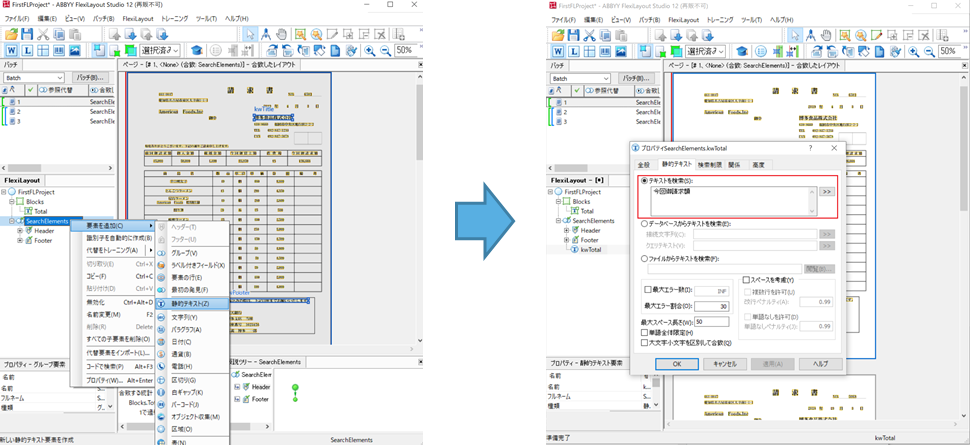Tick the 単語全体限定 checkbox
Screen dimensions: 970x445
pos(645,332)
